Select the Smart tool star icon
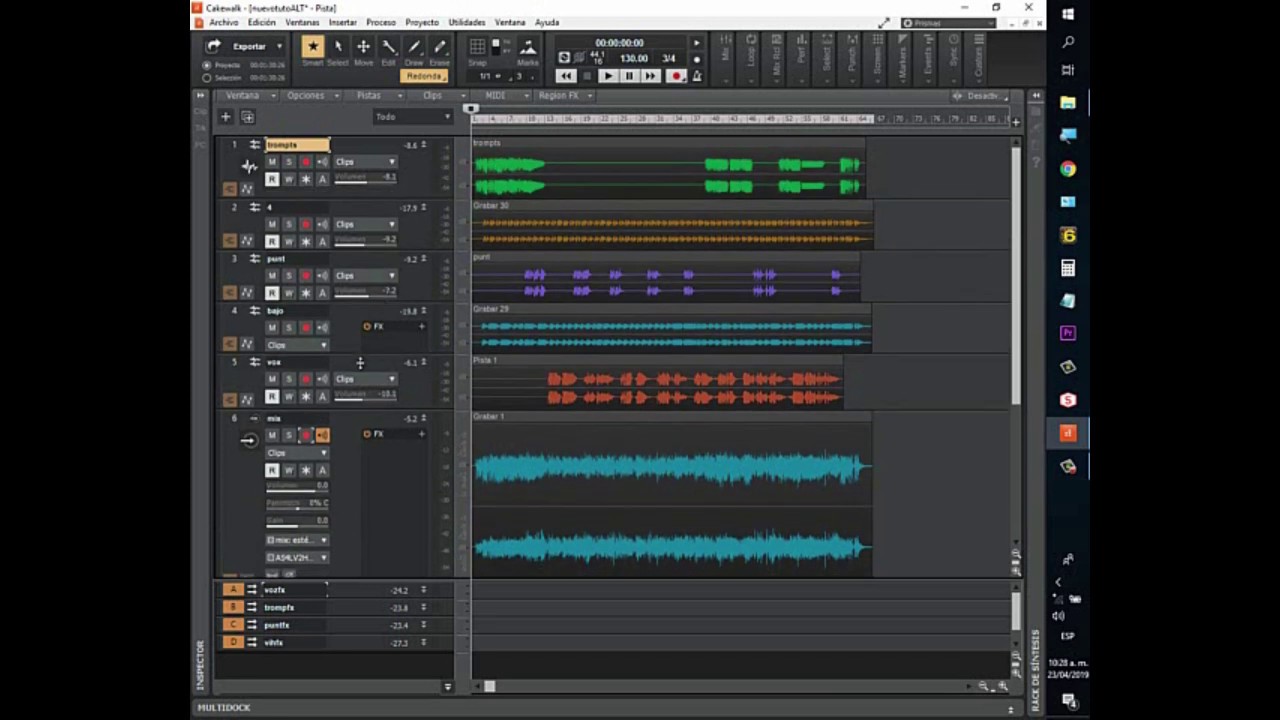1280x720 pixels. coord(313,46)
